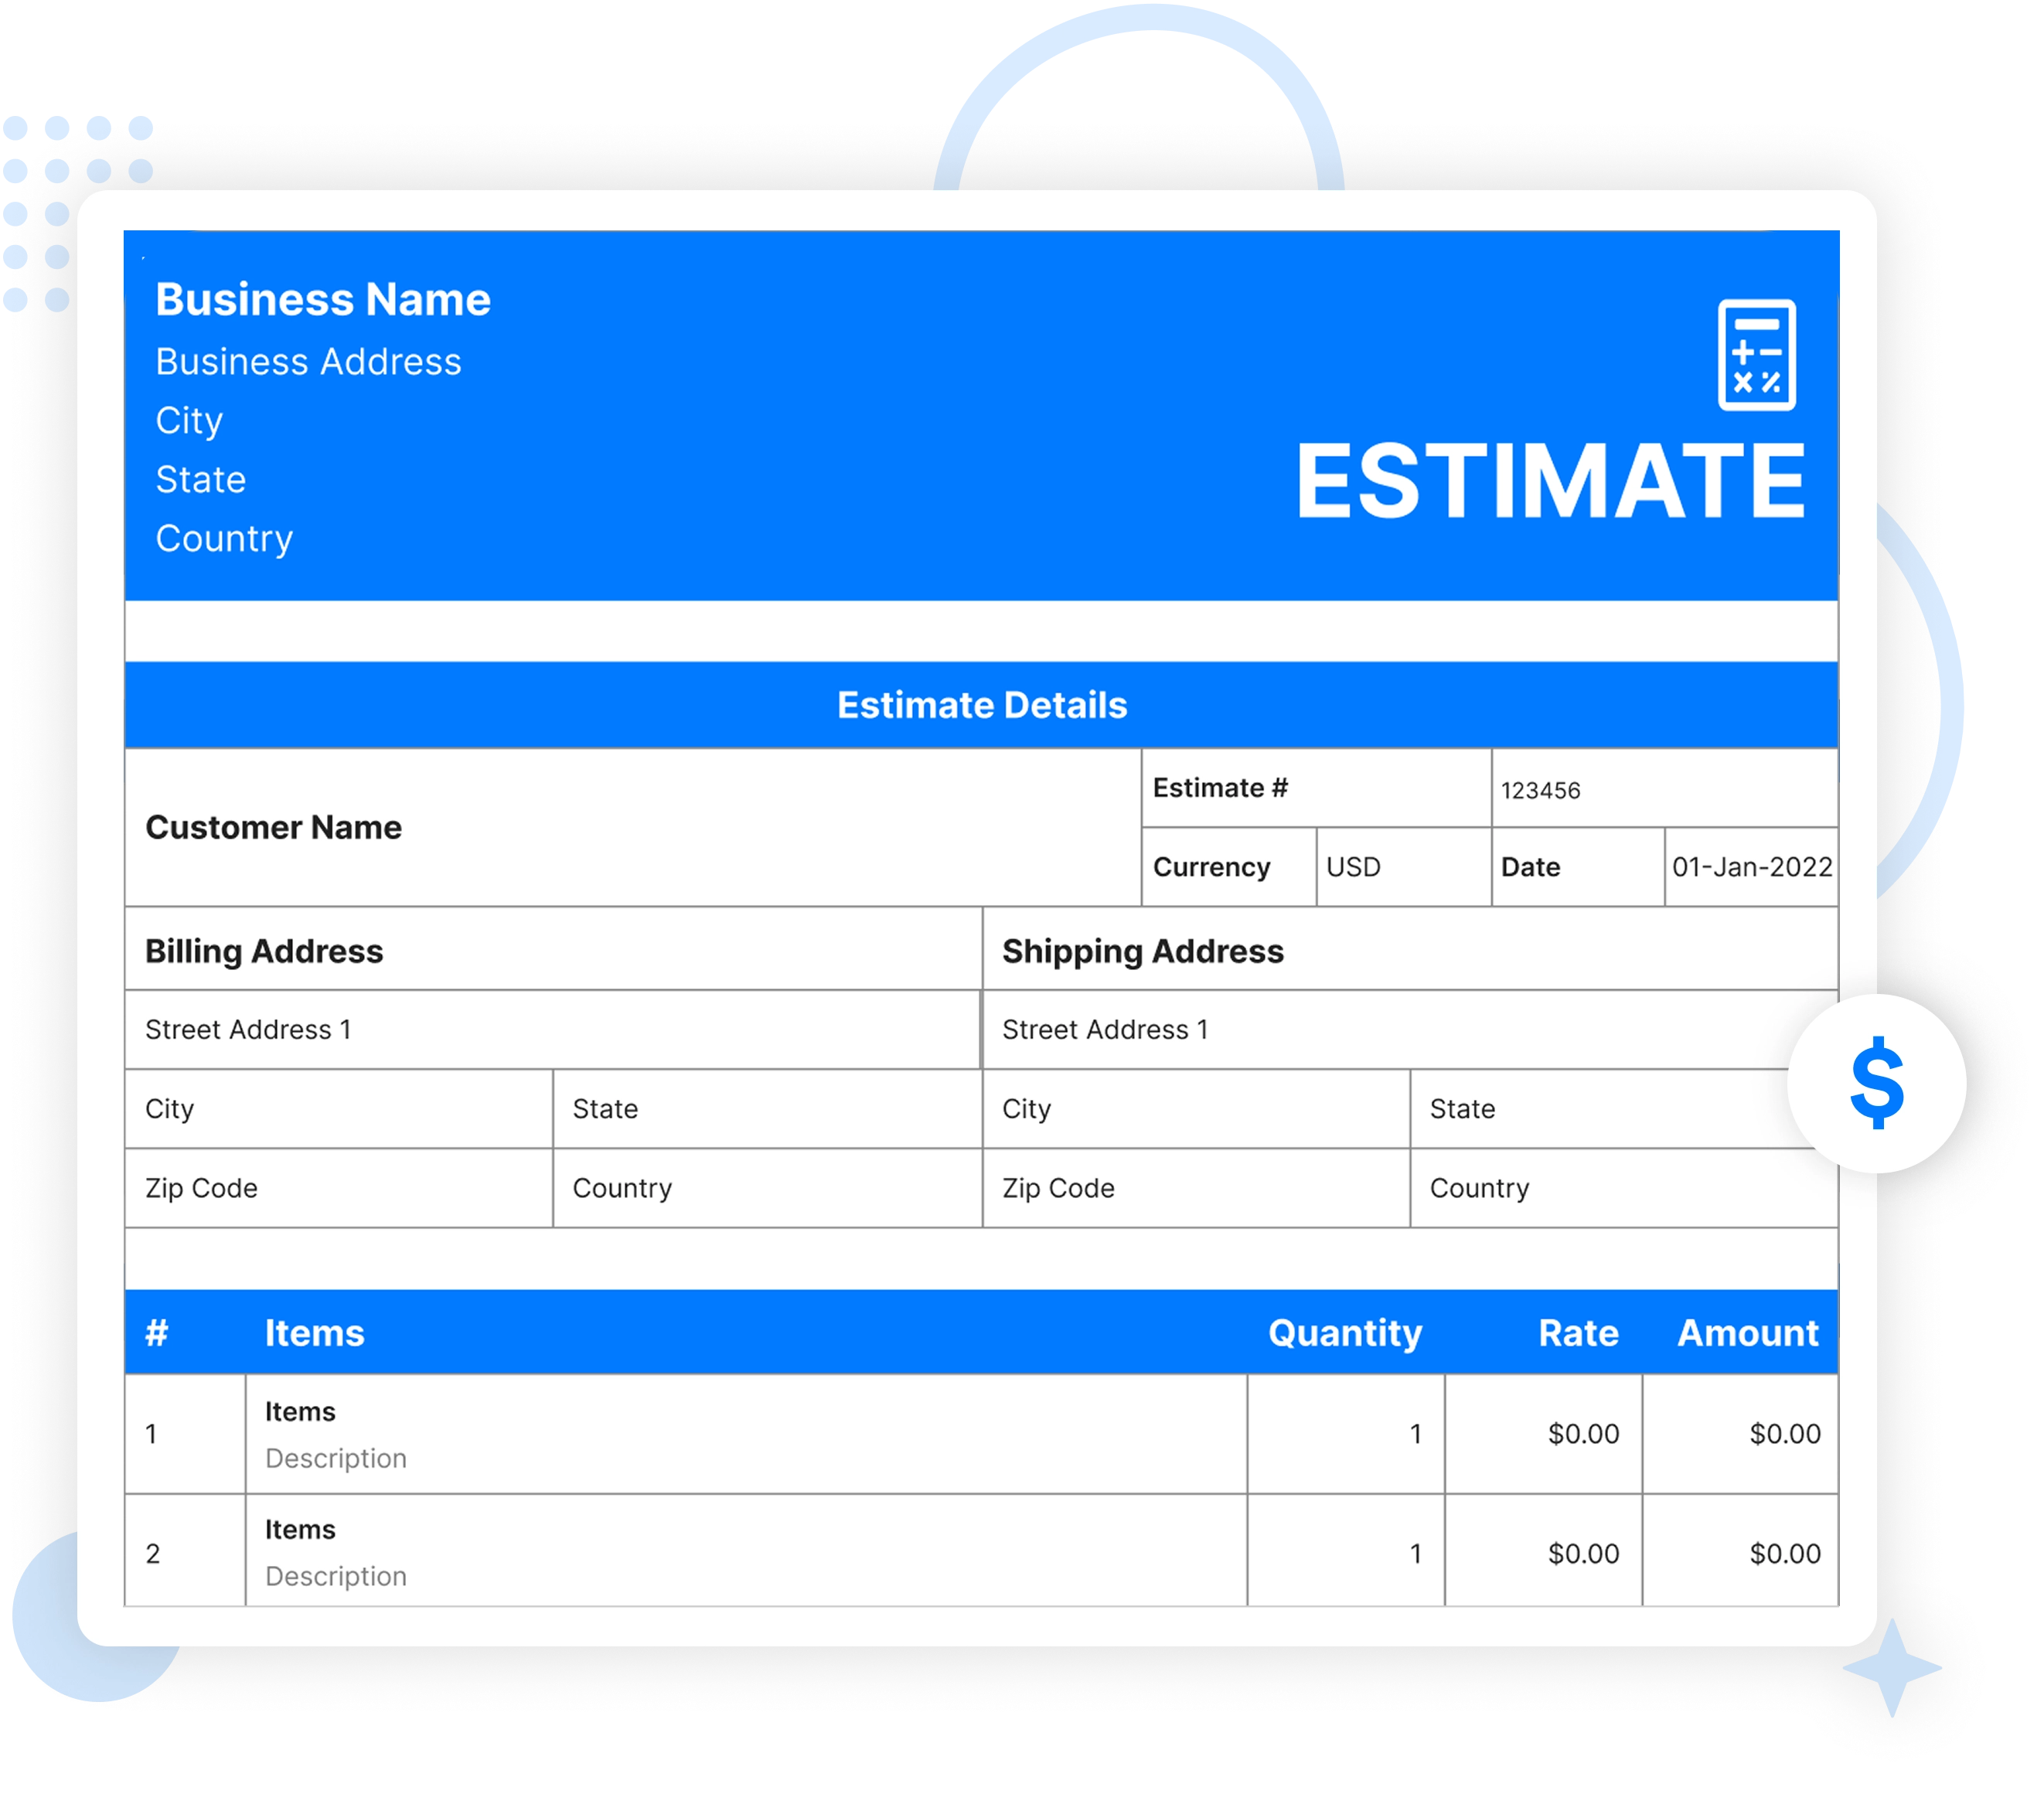The height and width of the screenshot is (1794, 2044).
Task: Click the Rate value for item 2
Action: coord(1585,1553)
